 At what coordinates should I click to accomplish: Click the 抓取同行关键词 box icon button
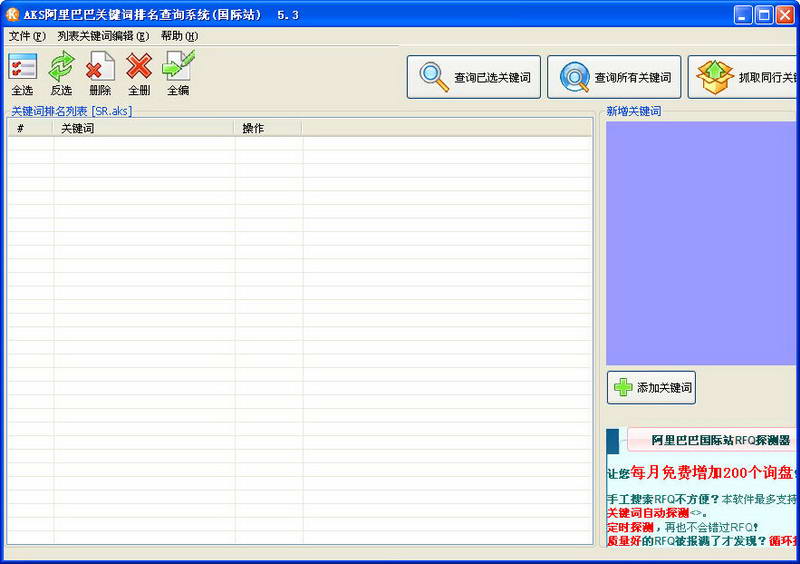pos(745,77)
